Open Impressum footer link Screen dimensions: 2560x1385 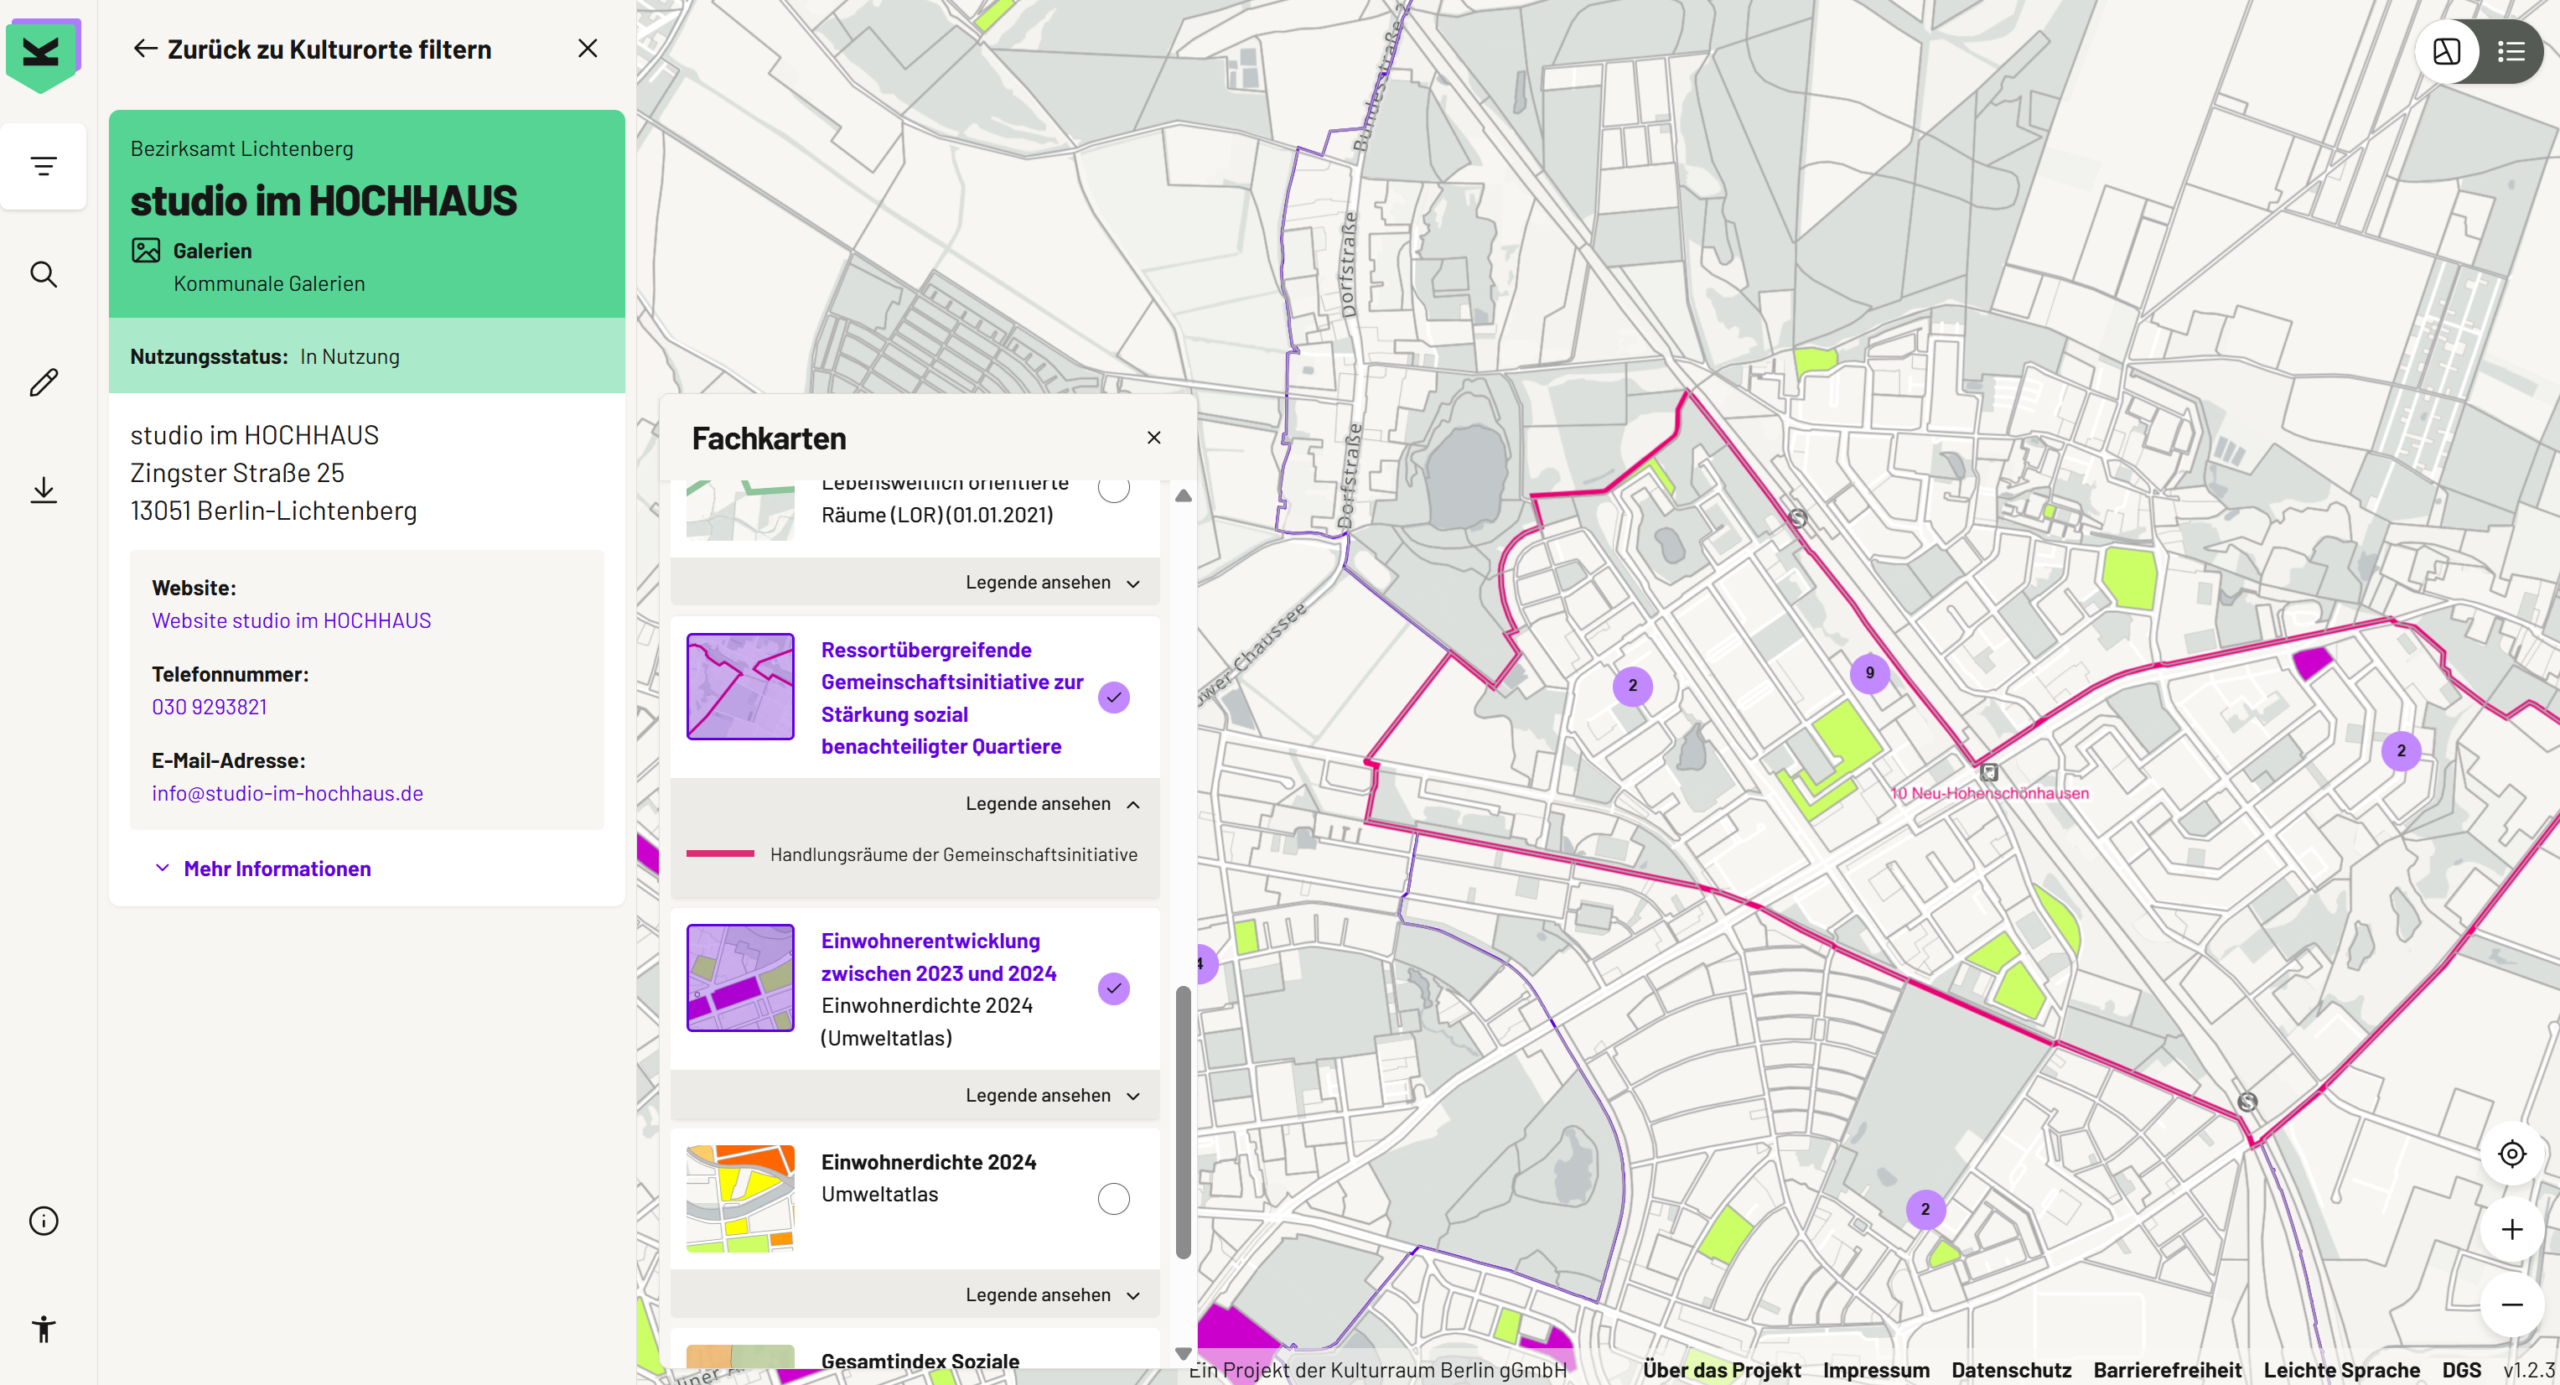(x=1875, y=1370)
